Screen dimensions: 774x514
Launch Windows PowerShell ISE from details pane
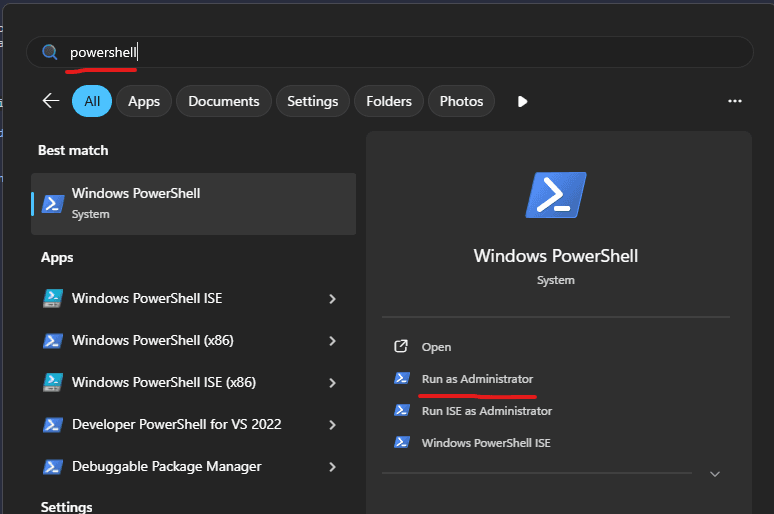tap(486, 442)
